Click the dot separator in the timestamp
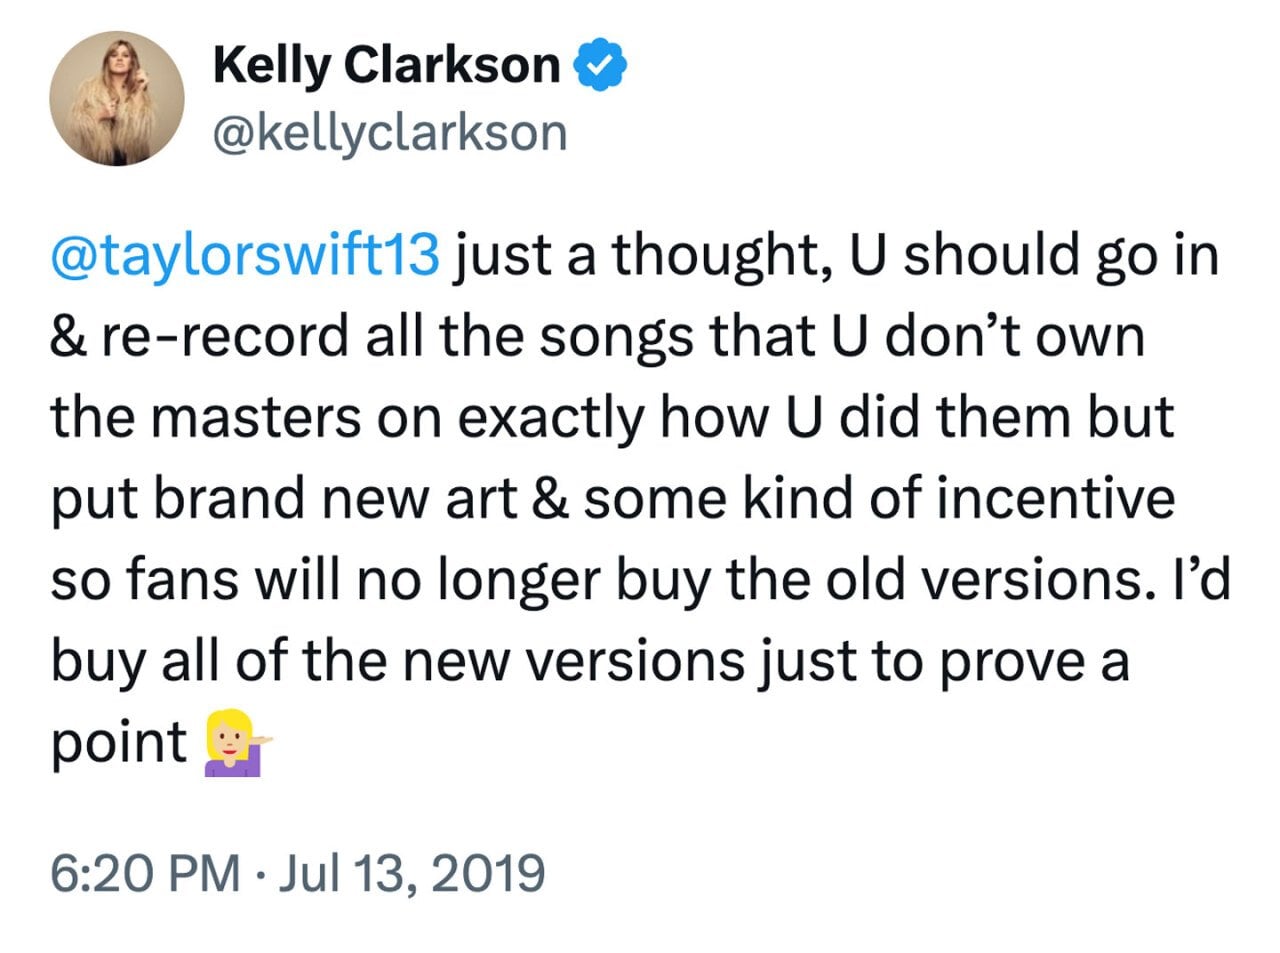Screen dimensions: 1280x953 click(x=263, y=871)
